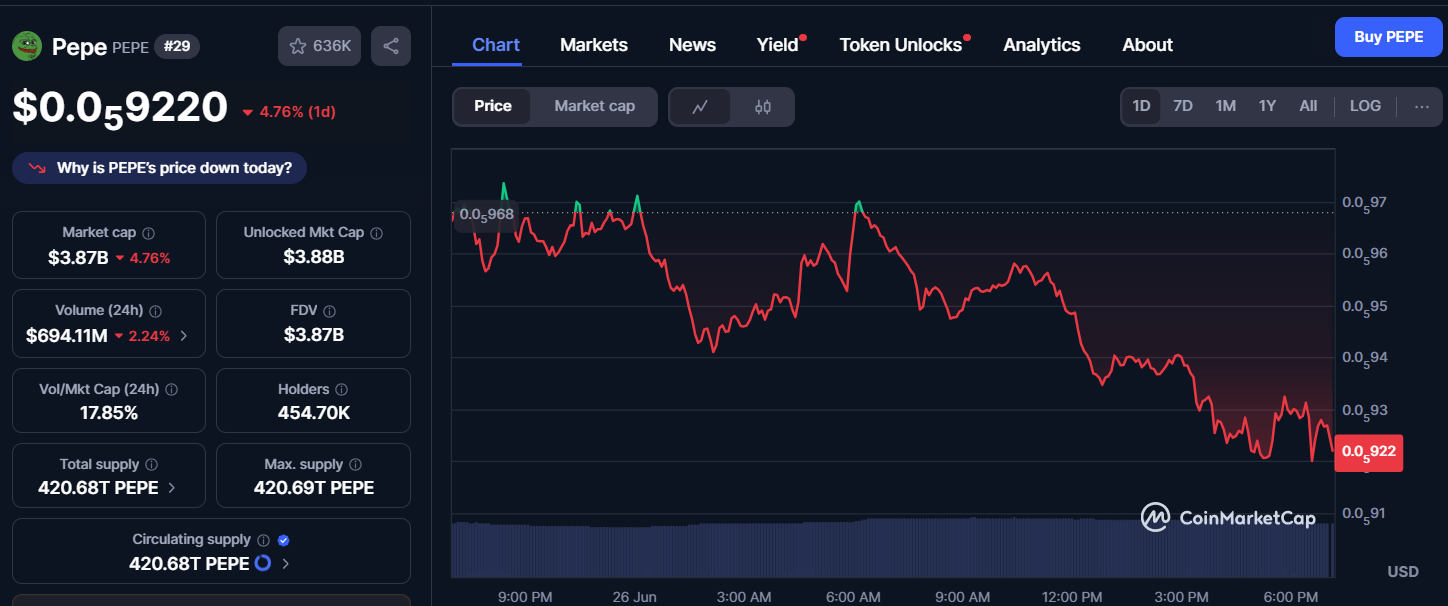Set chart range to 1D
This screenshot has height=606, width=1448.
coord(1141,106)
